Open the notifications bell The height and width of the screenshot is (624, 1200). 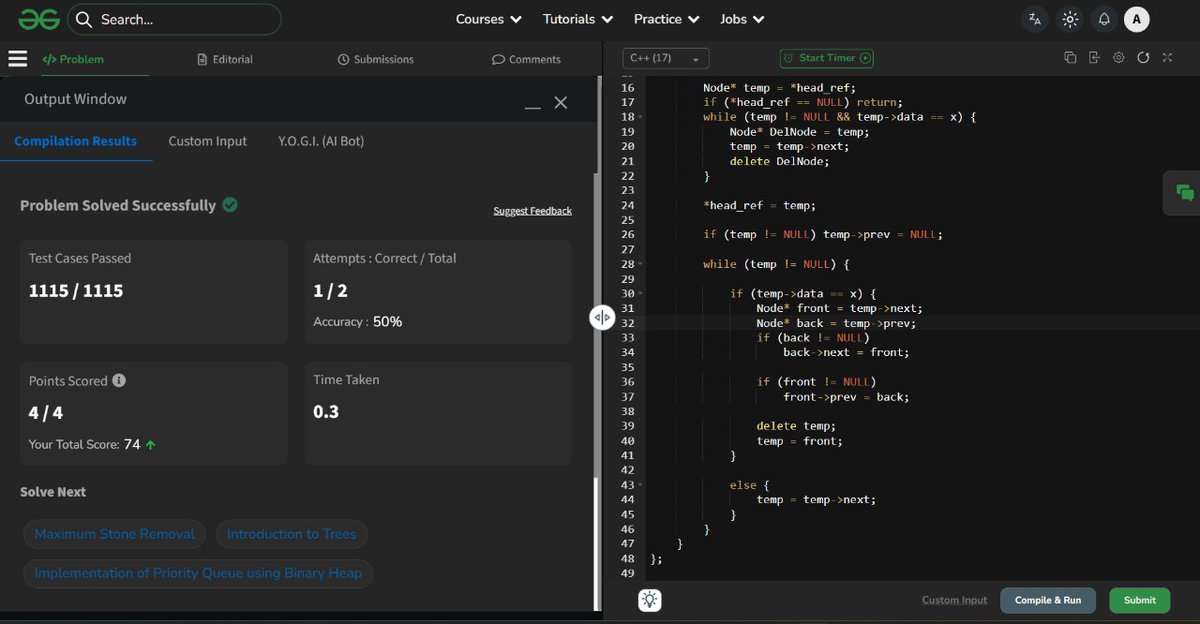[1104, 19]
